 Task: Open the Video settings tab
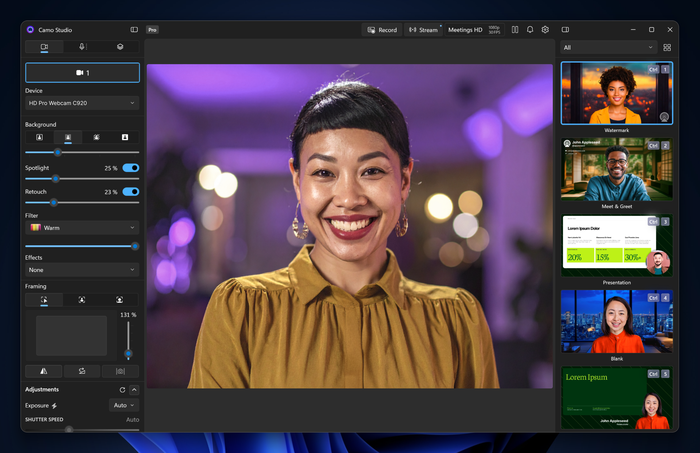[x=44, y=47]
